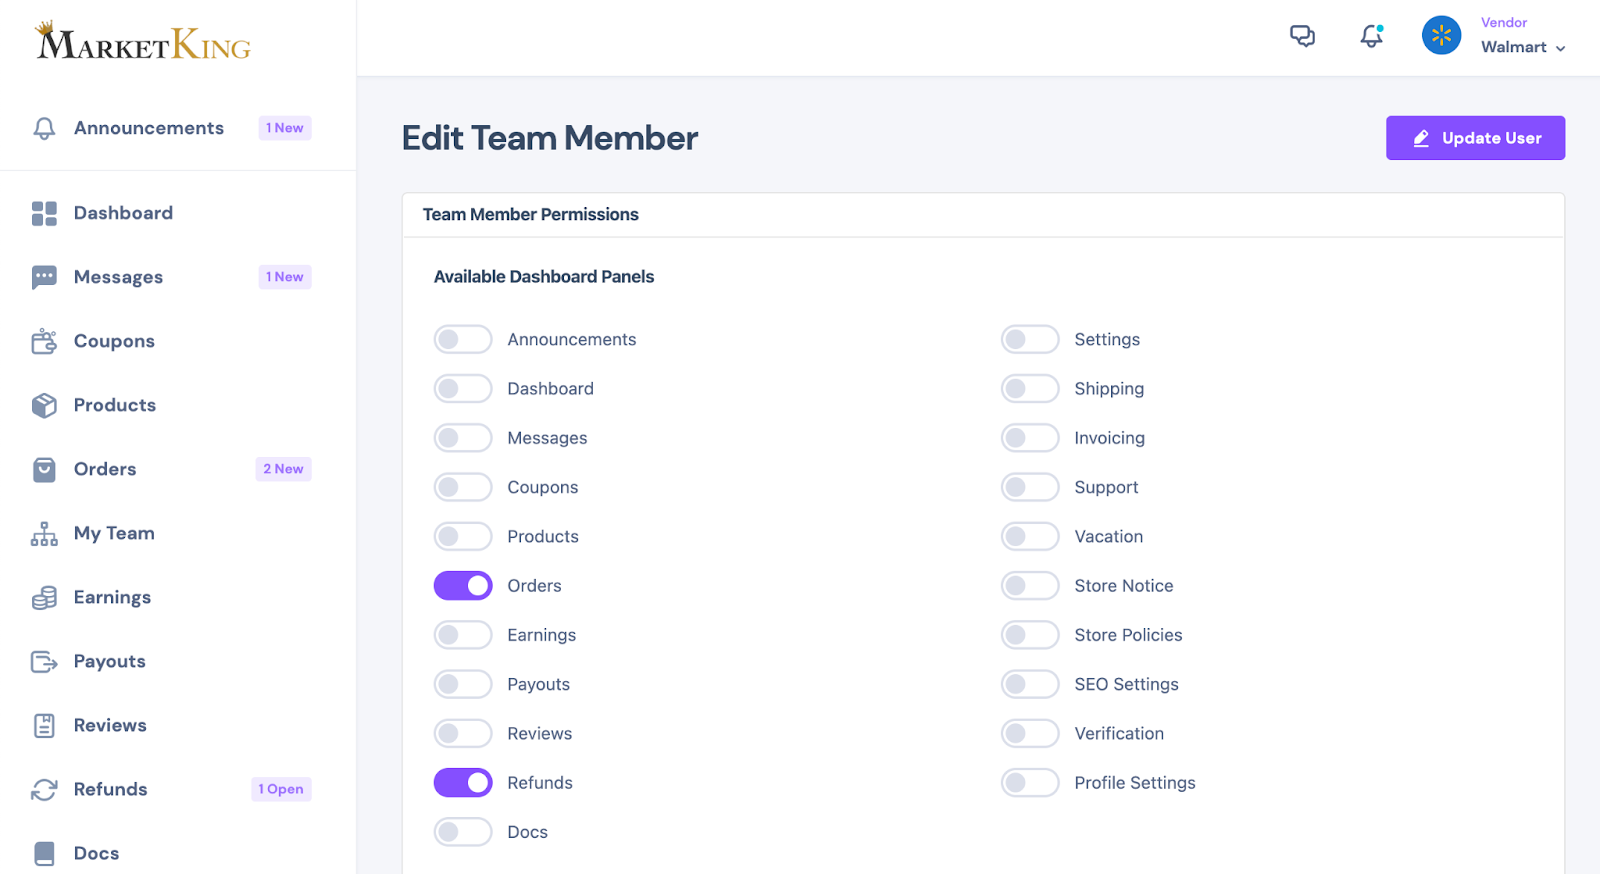Expand the Walmart vendor dropdown arrow
1600x874 pixels.
pyautogui.click(x=1560, y=48)
